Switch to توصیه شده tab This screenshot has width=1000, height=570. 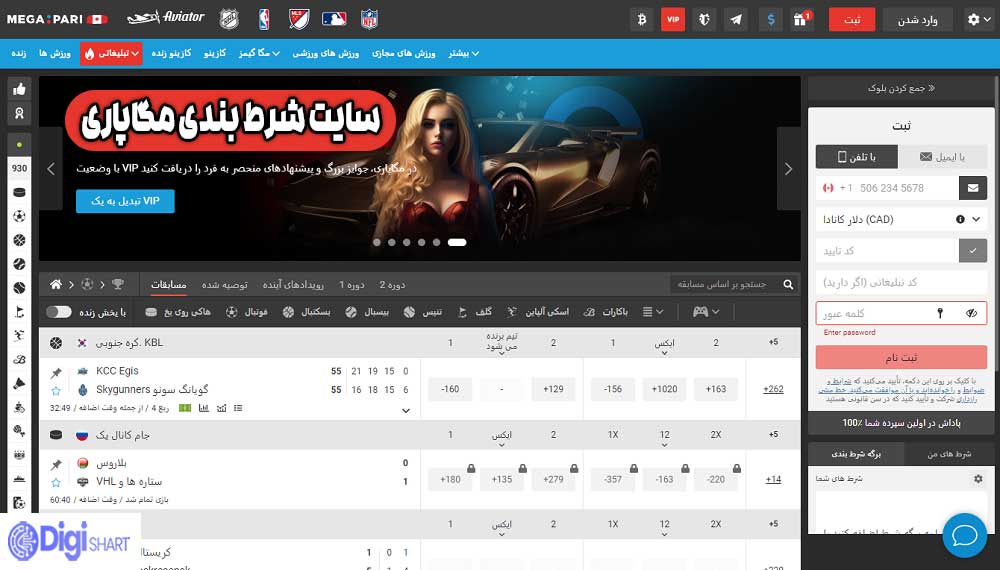pyautogui.click(x=224, y=285)
